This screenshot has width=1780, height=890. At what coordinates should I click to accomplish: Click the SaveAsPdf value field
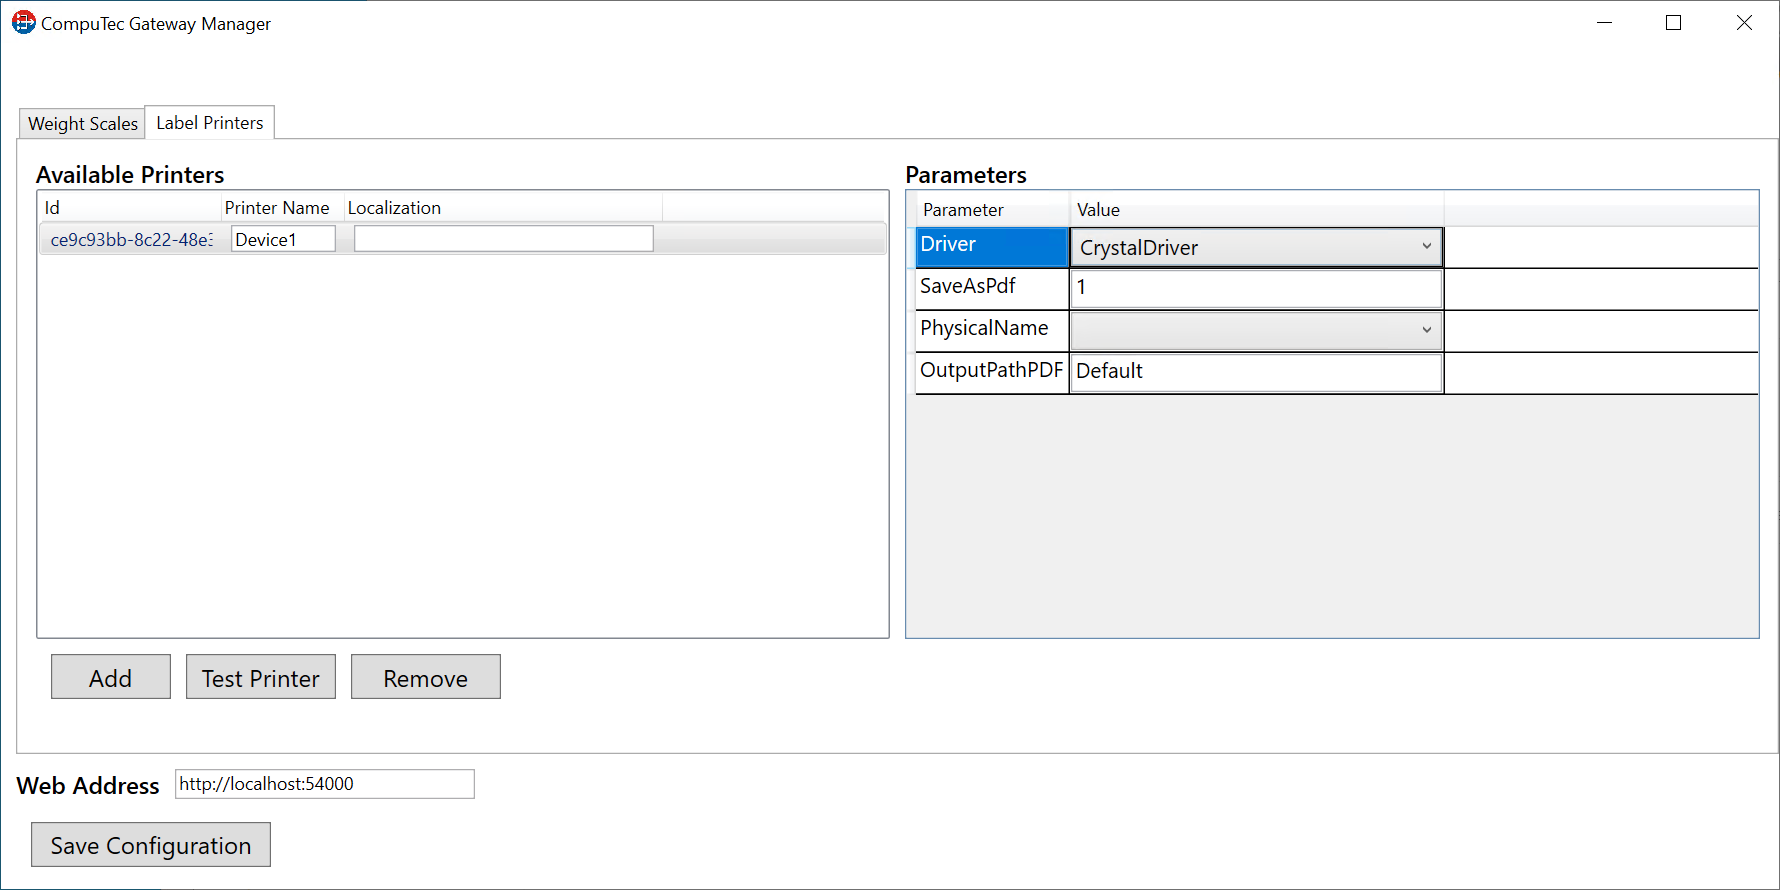(1256, 288)
